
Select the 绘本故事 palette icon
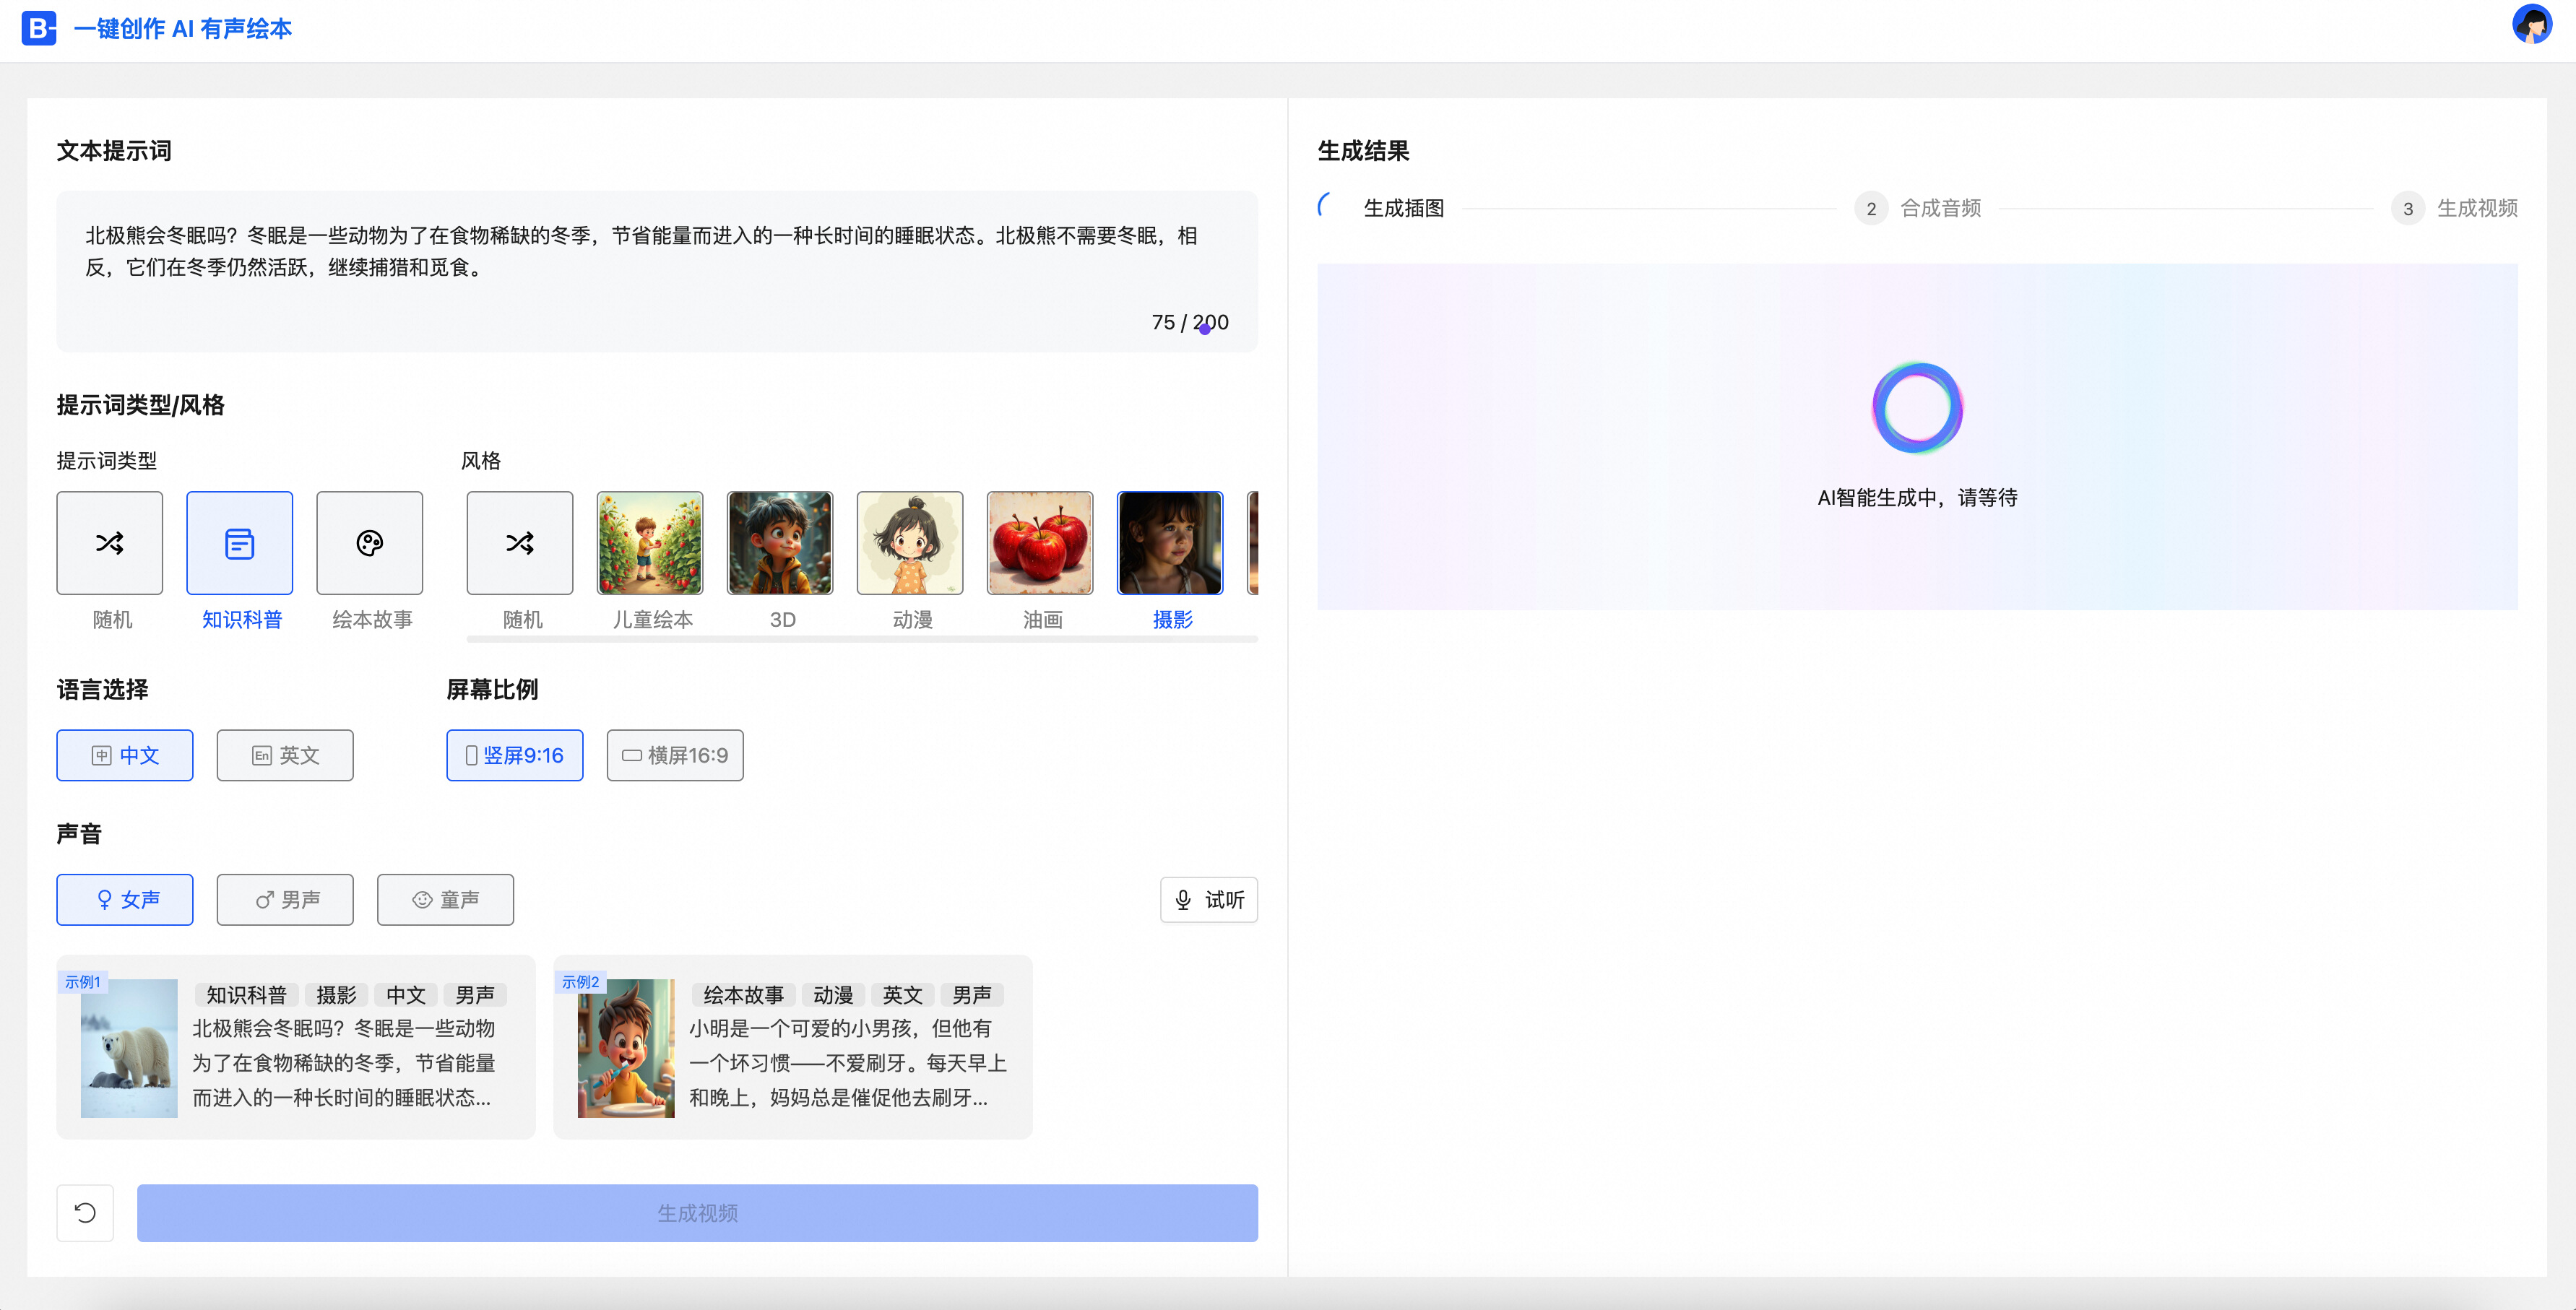(x=369, y=543)
